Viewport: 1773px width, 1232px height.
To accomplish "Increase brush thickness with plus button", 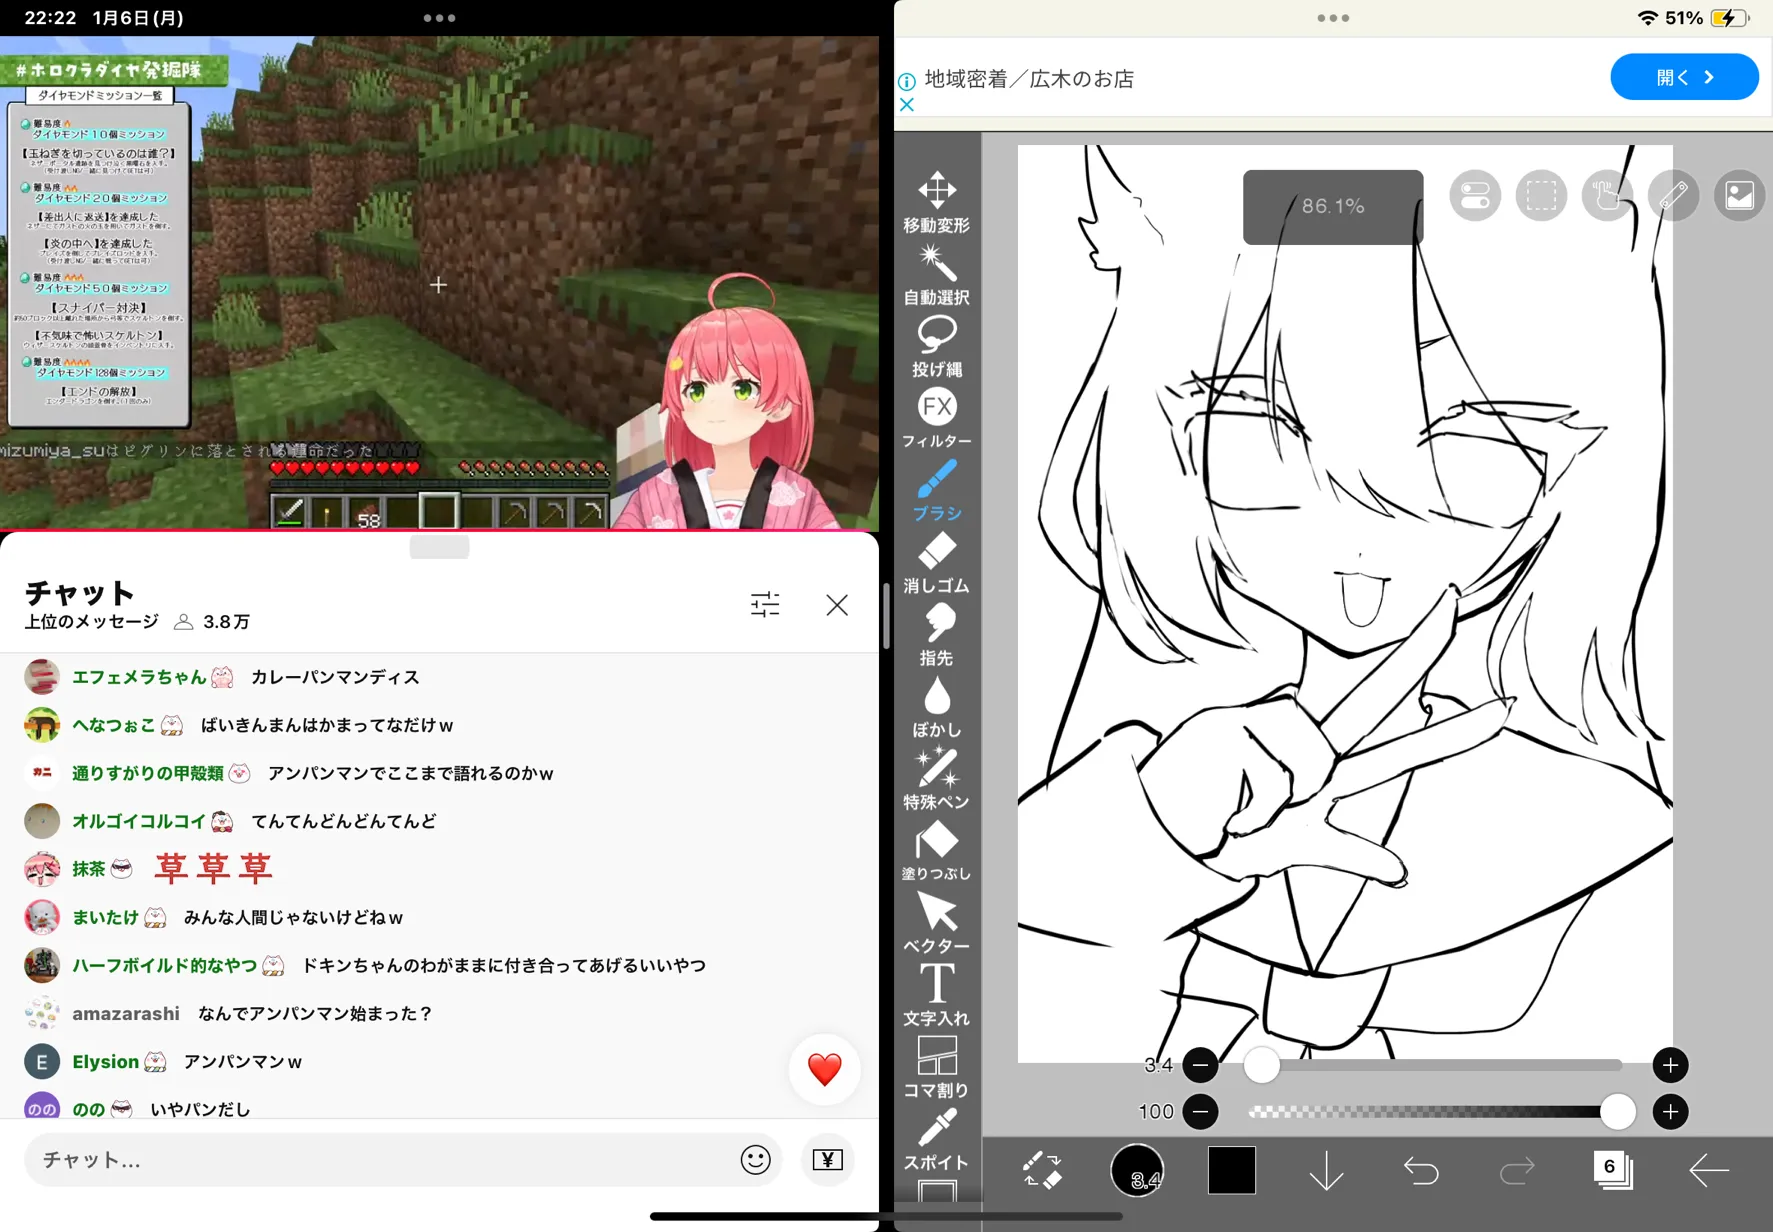I will [1670, 1065].
